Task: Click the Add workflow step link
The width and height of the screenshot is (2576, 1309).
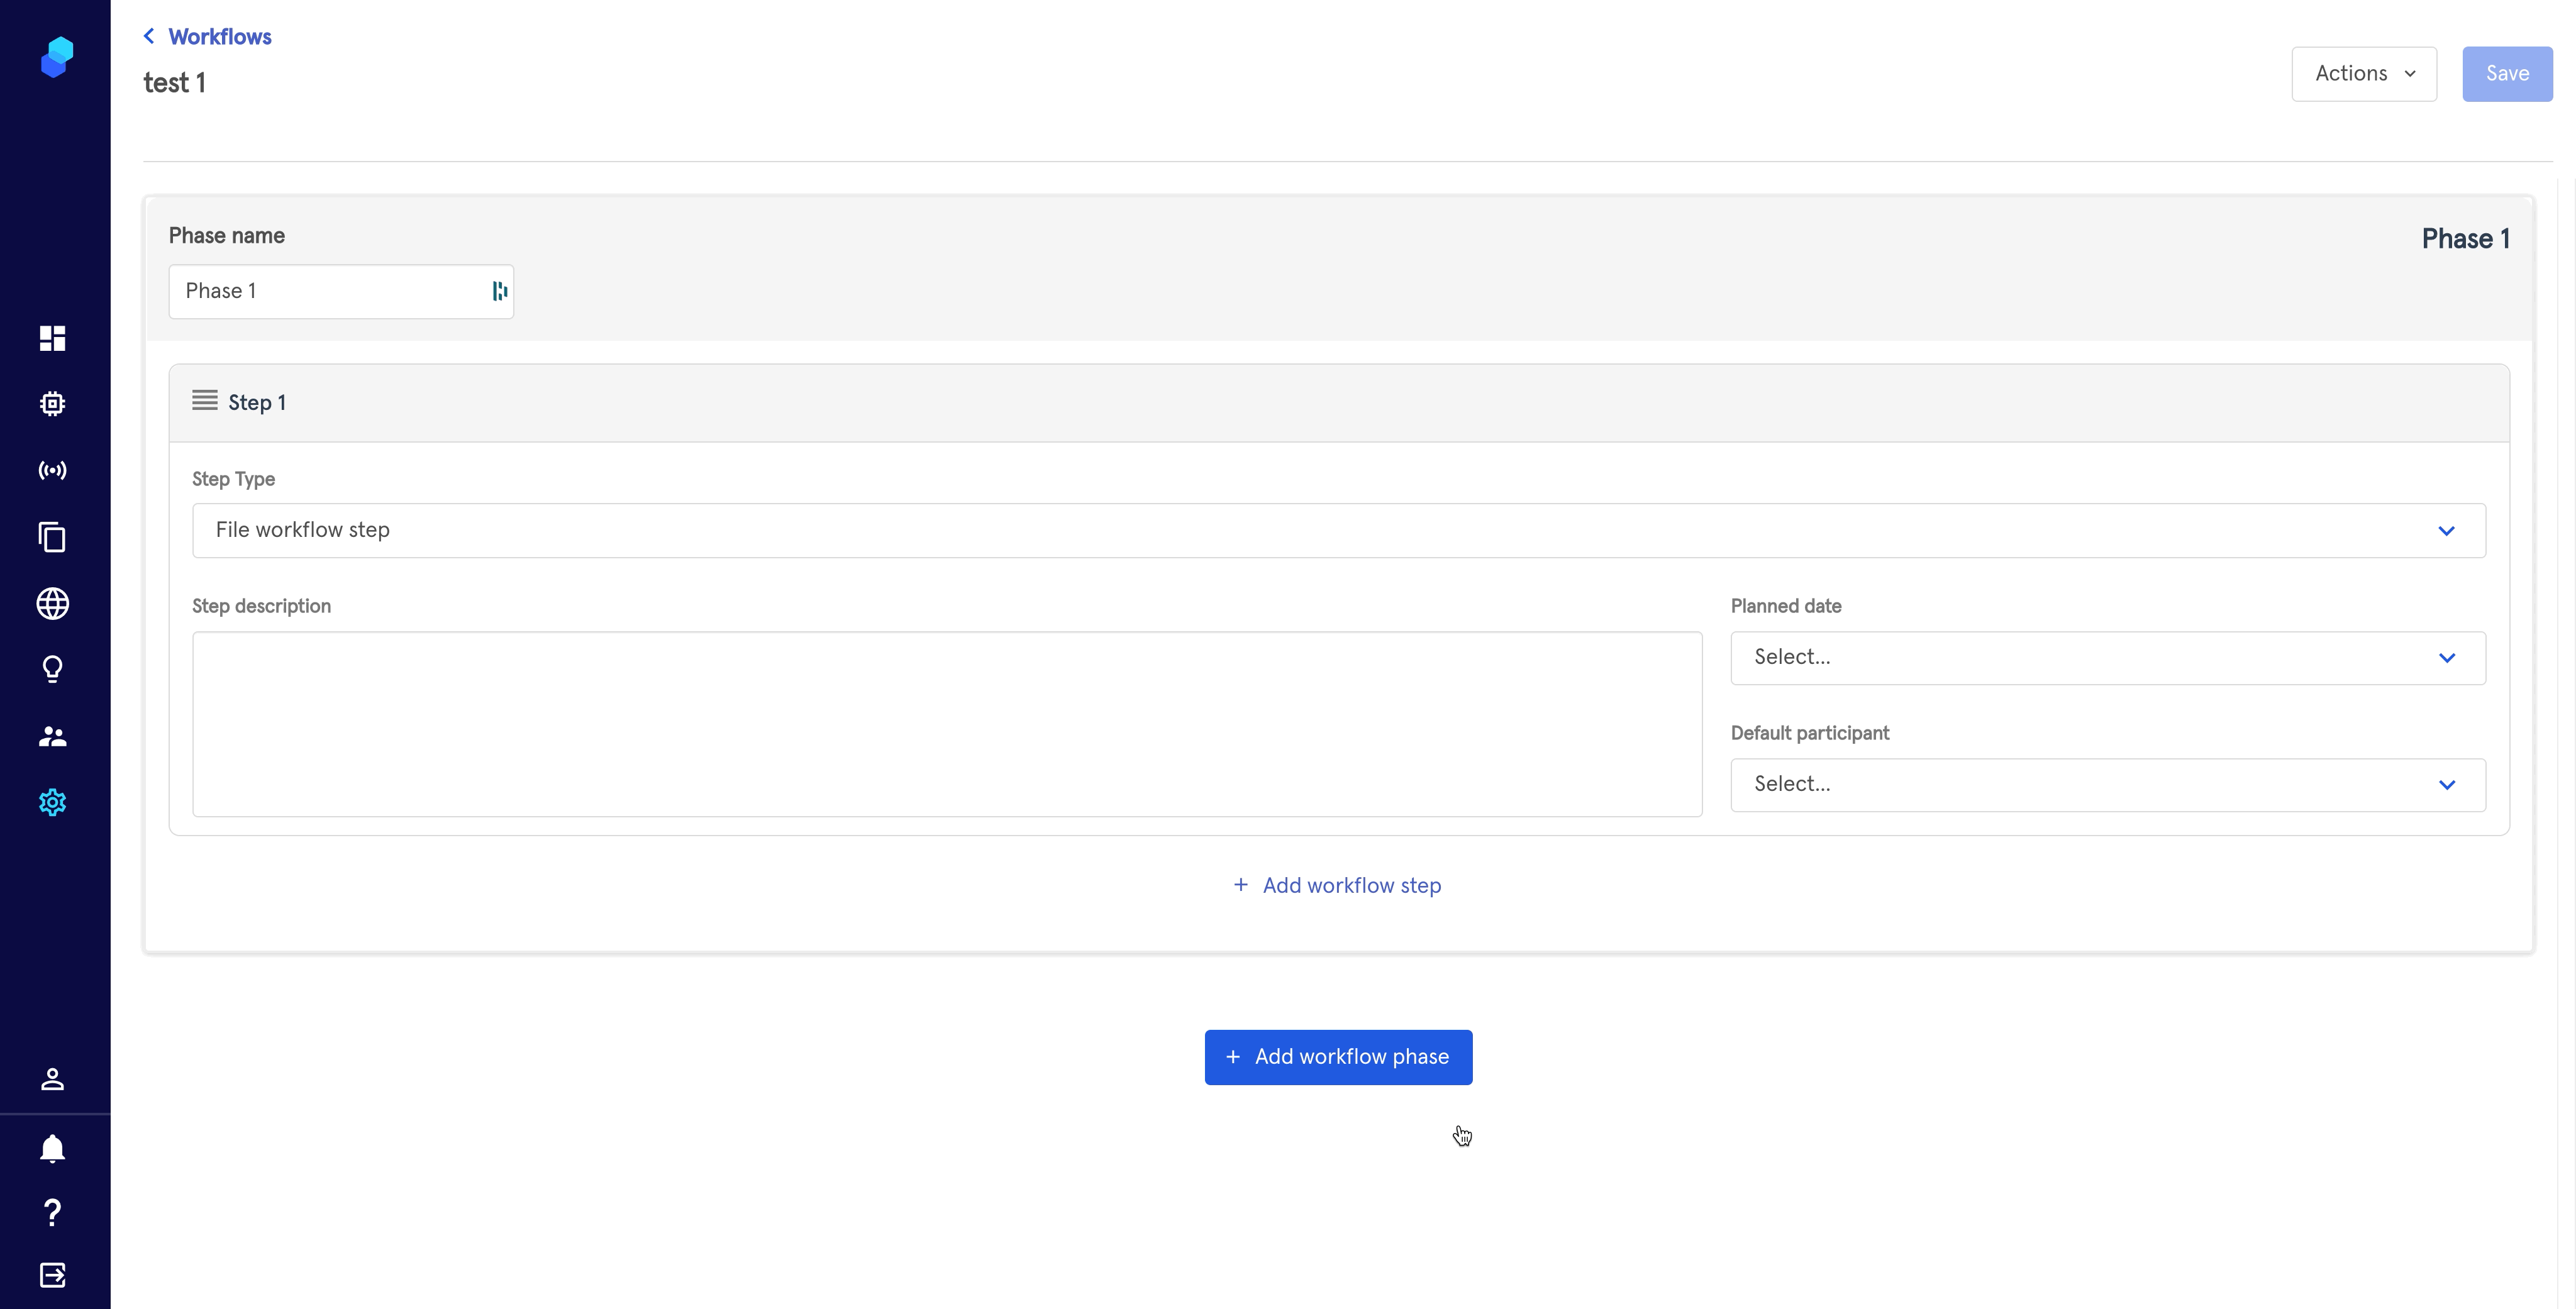Action: click(1338, 885)
